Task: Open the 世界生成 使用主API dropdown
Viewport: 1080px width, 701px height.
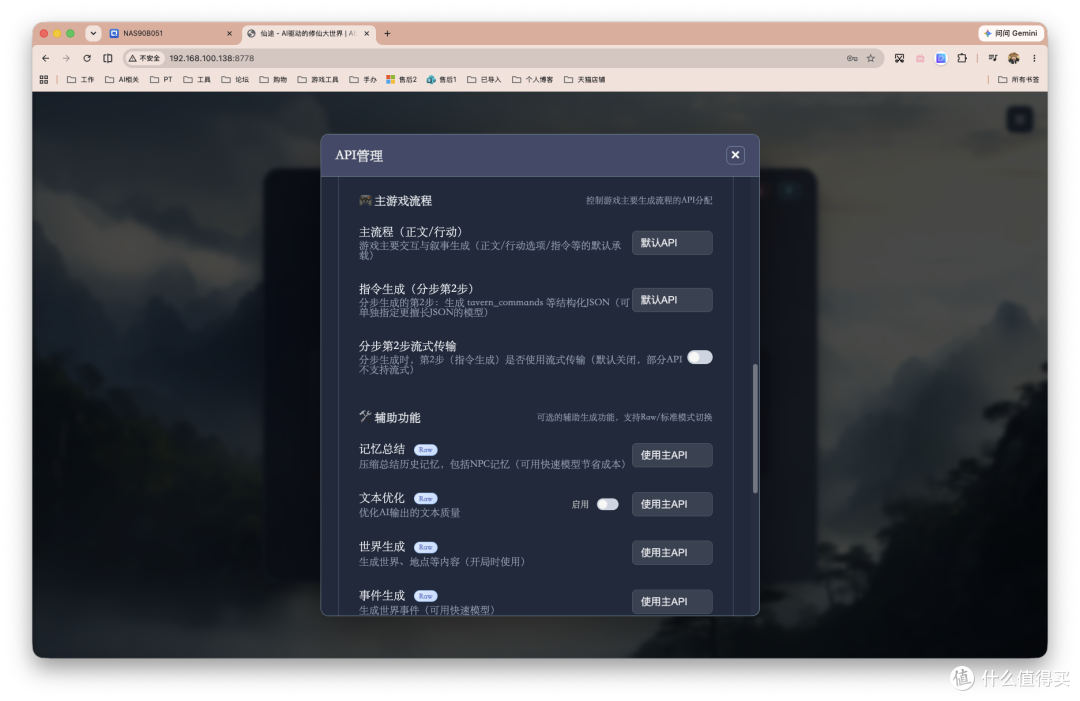Action: click(x=672, y=552)
